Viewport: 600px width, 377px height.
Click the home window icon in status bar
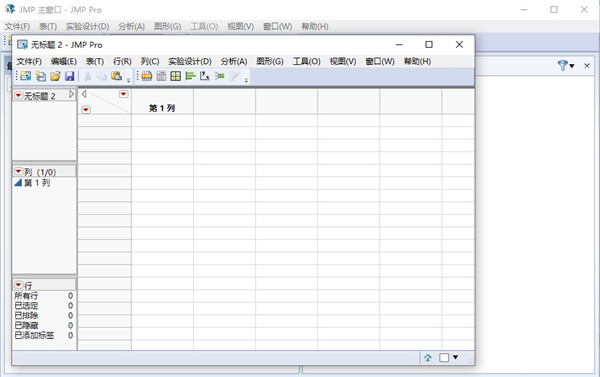click(x=428, y=358)
